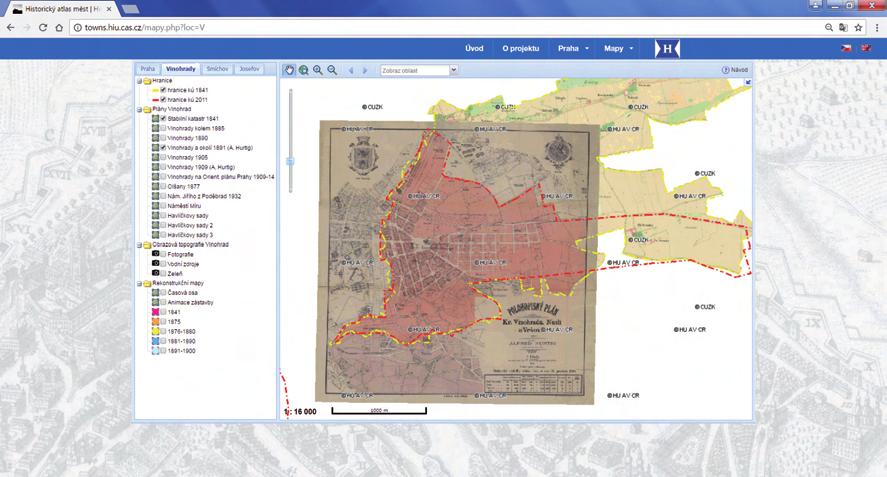Open the Úvod page link
The height and width of the screenshot is (477, 887).
474,49
